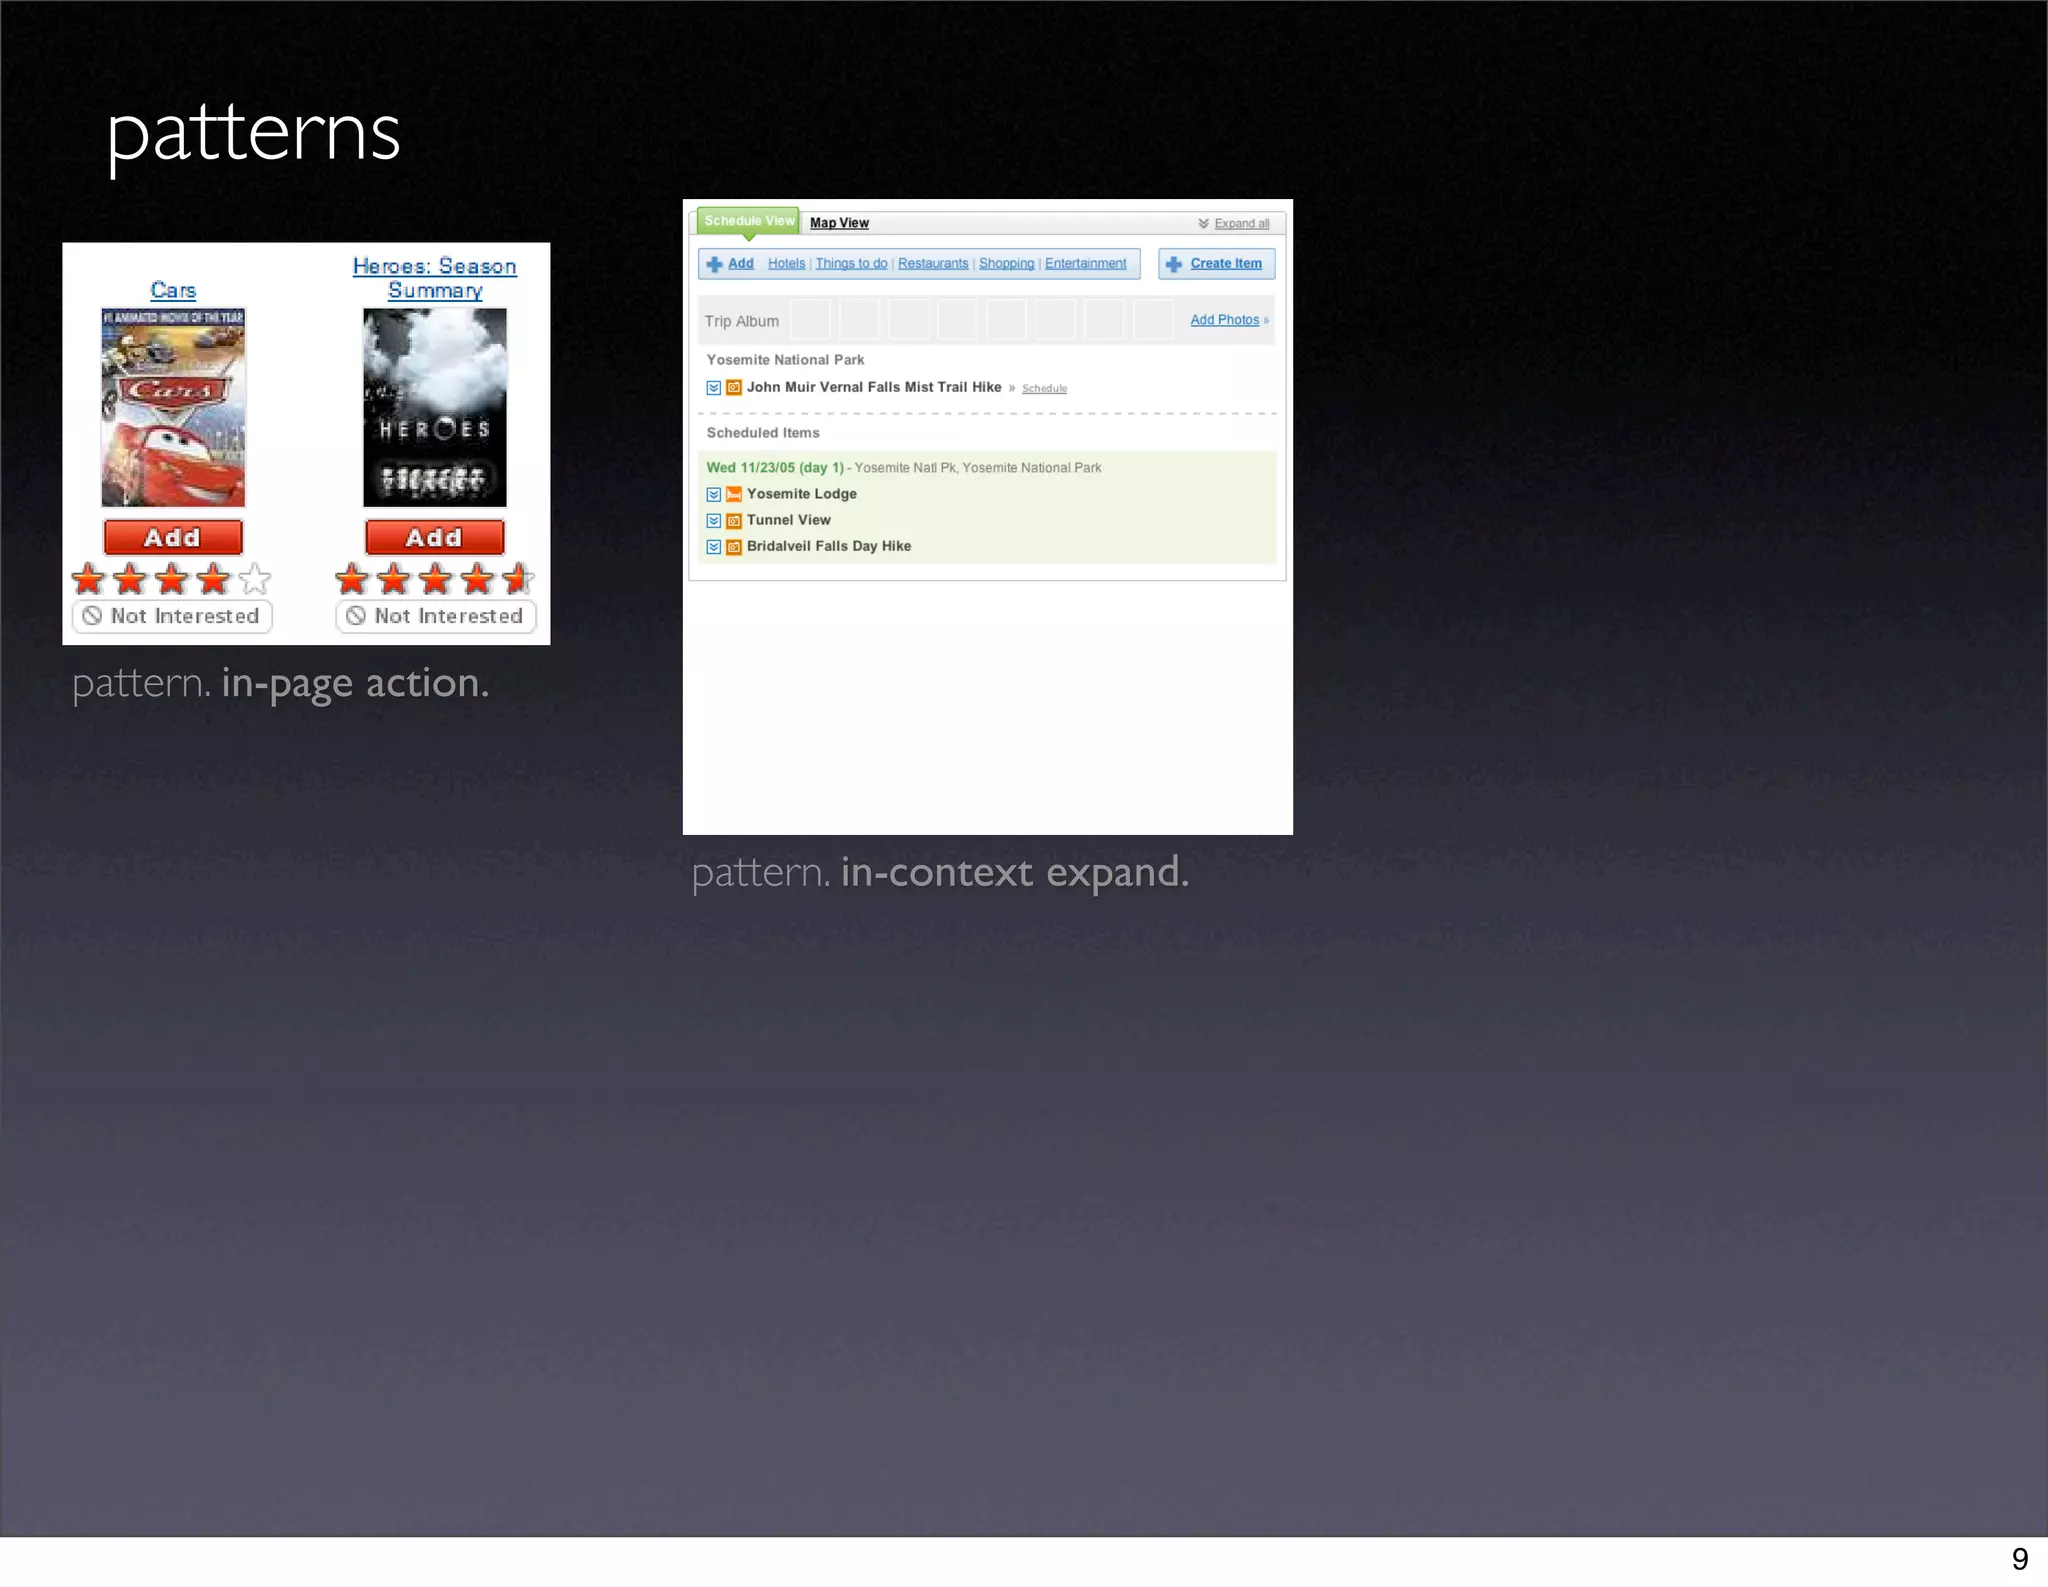Click the plus icon in Create Item
The height and width of the screenshot is (1587, 2048).
coord(1174,264)
